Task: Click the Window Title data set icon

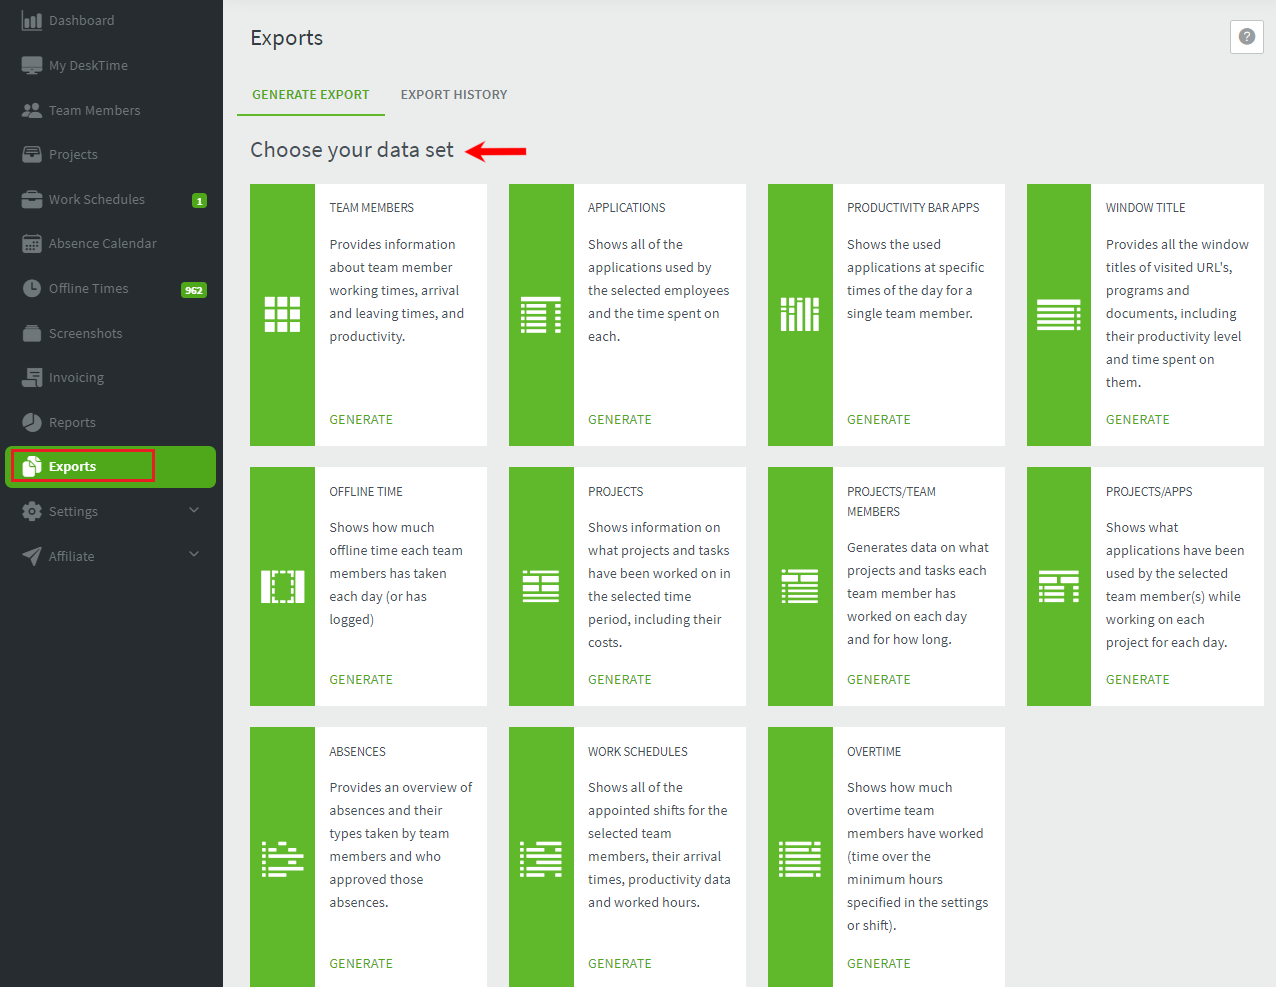Action: (x=1059, y=314)
